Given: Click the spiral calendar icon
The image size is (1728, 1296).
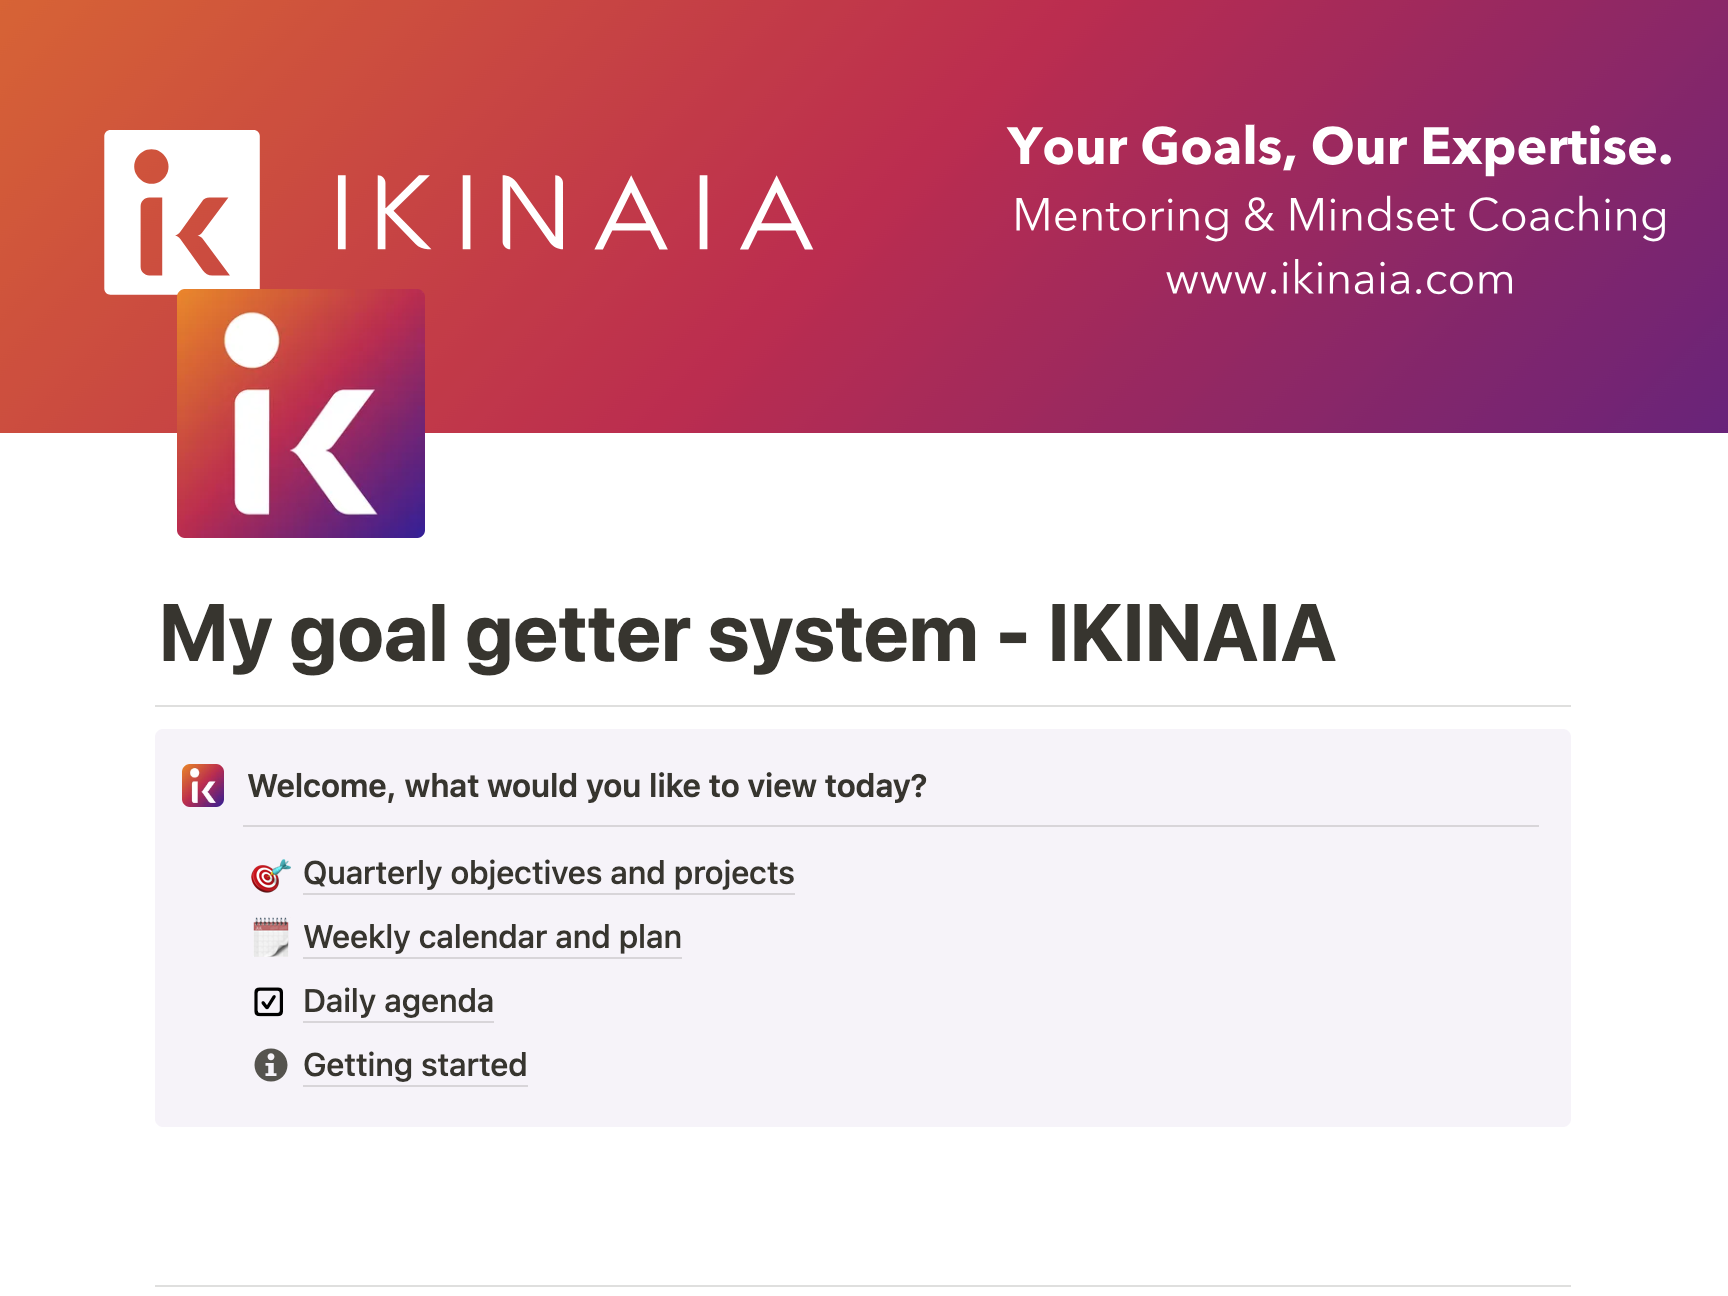Looking at the screenshot, I should point(270,938).
